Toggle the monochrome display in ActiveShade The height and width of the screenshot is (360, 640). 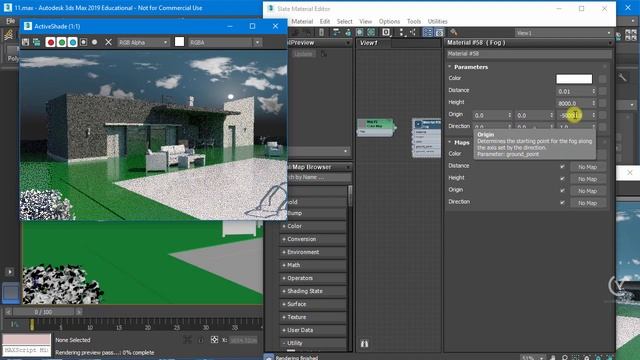(x=94, y=42)
